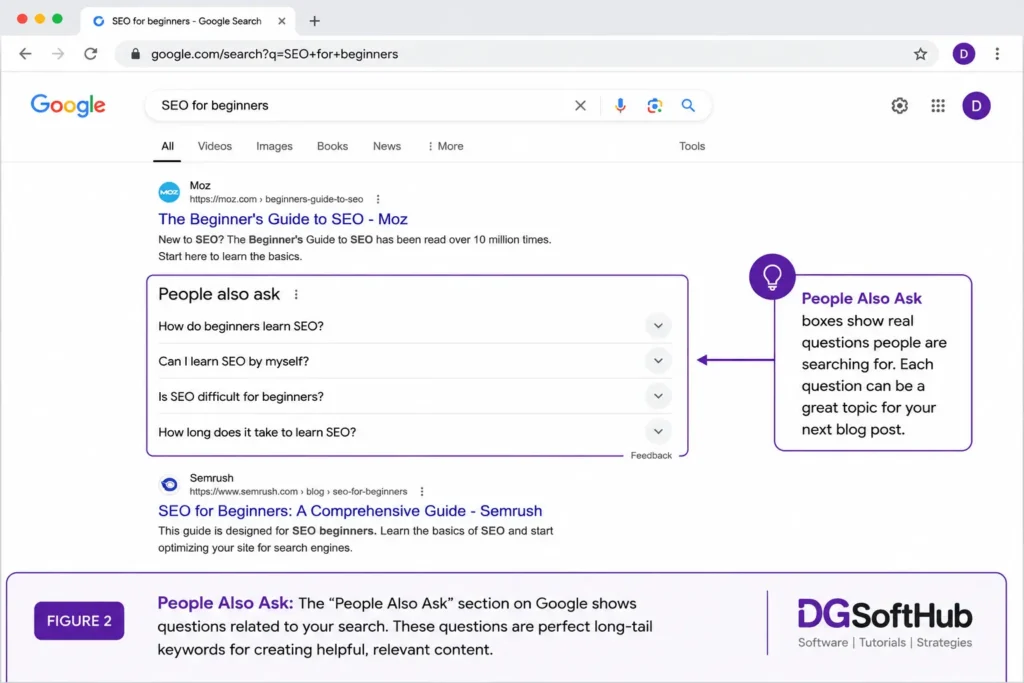The width and height of the screenshot is (1024, 683).
Task: Click the browser forward arrow
Action: pos(58,54)
